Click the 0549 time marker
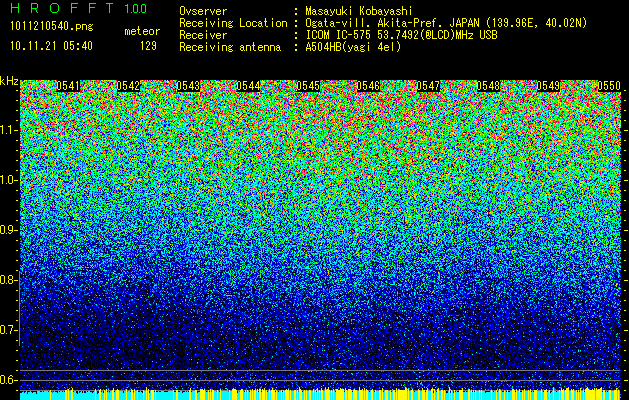The height and width of the screenshot is (400, 629). tap(548, 86)
